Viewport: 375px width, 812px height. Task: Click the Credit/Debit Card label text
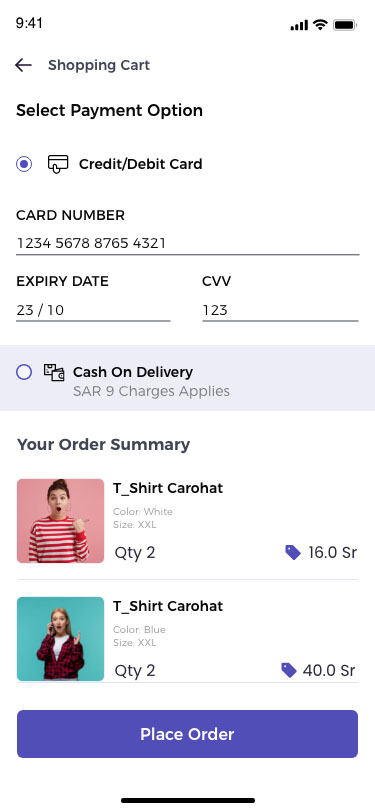(140, 164)
